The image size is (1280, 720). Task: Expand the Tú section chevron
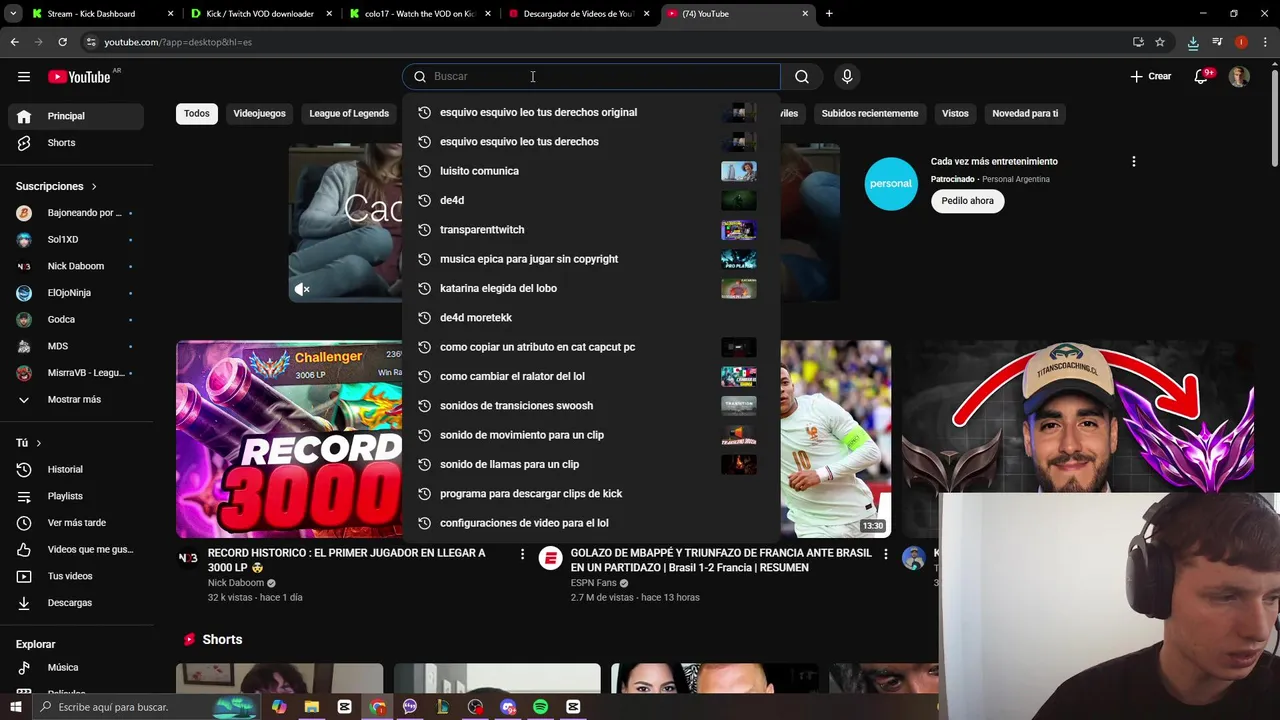[x=39, y=443]
